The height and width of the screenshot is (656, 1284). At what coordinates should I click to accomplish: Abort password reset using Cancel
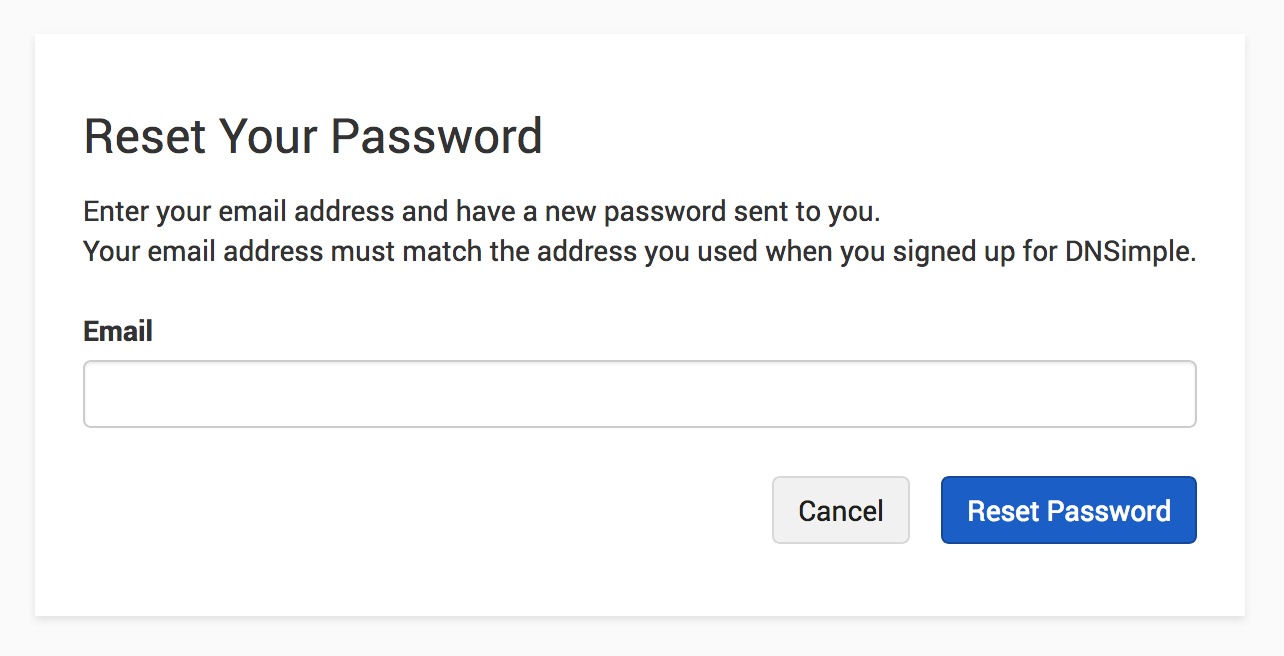pyautogui.click(x=840, y=510)
